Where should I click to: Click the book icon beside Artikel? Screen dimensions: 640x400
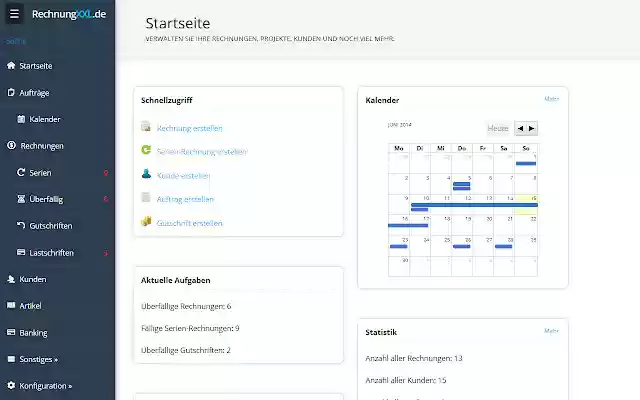[x=11, y=305]
